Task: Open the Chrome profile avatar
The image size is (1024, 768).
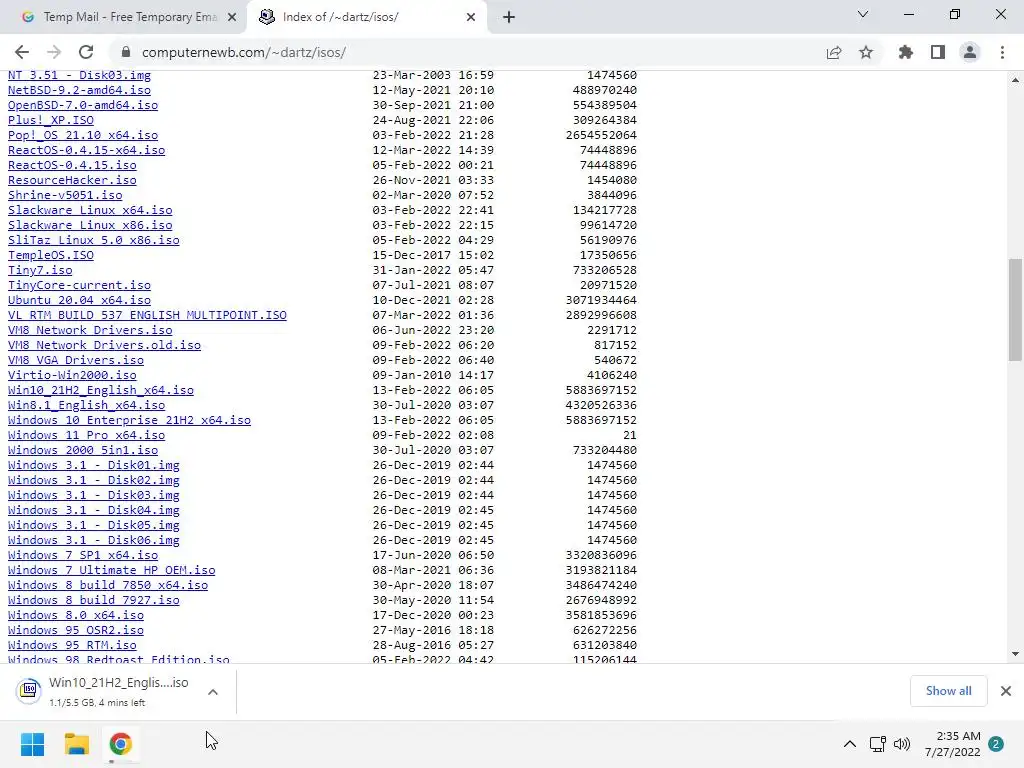Action: (970, 52)
